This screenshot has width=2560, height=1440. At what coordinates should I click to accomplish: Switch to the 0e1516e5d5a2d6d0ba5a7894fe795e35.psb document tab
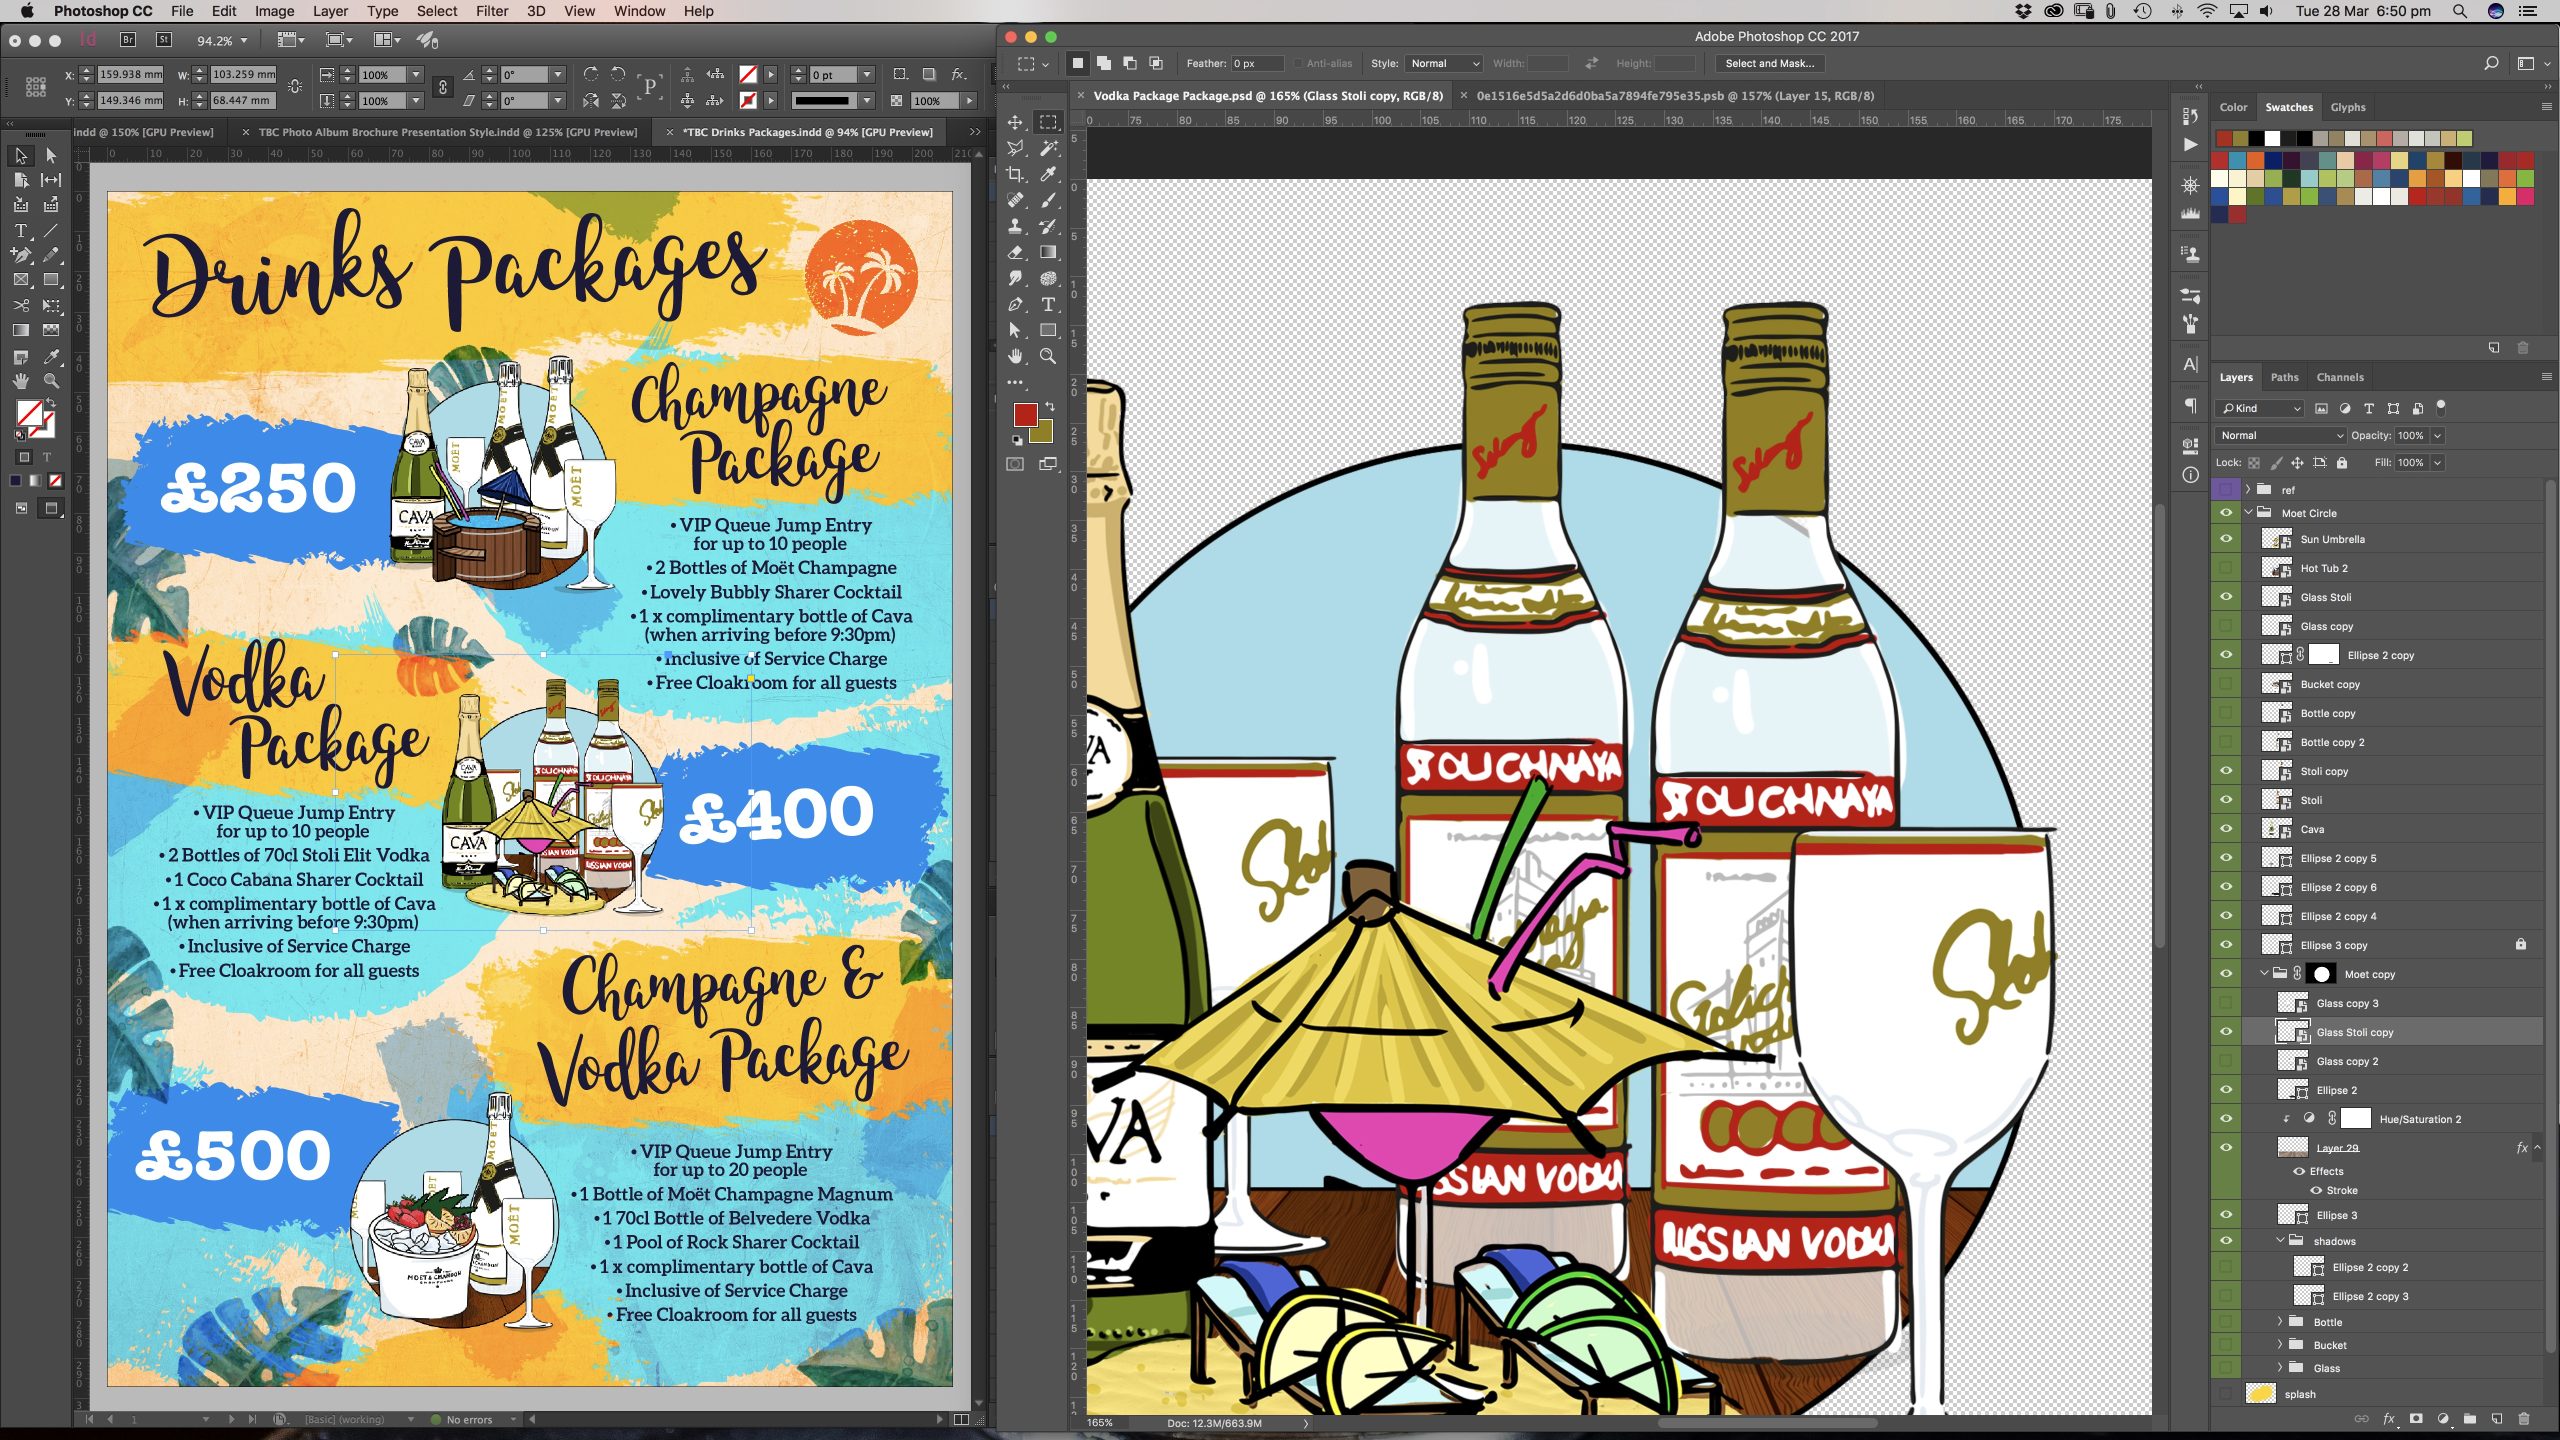coord(1675,96)
